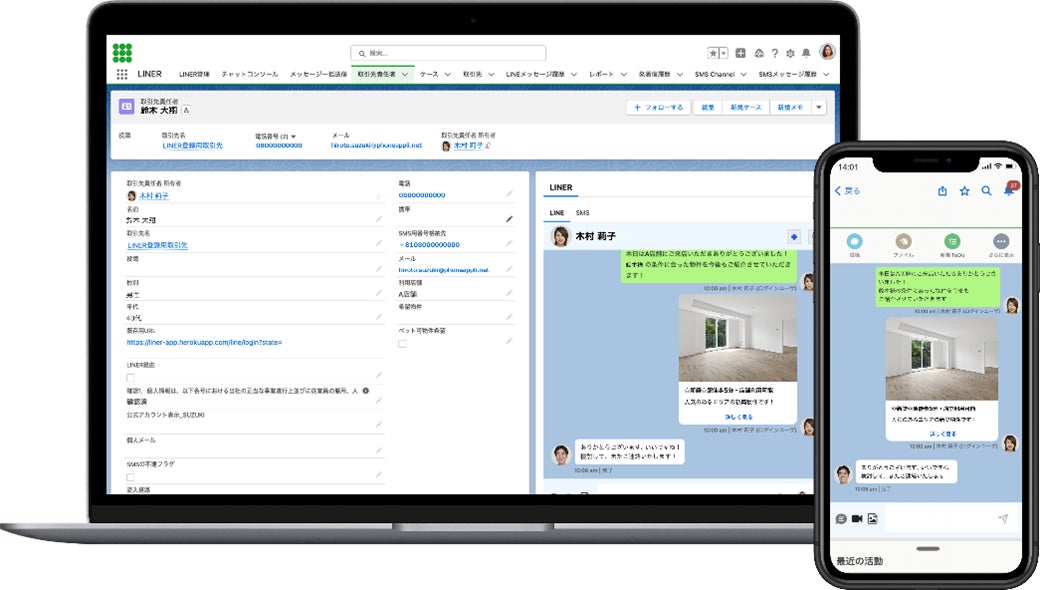1040x590 pixels.
Task: Select the LINE tab in chat panel
Action: pos(556,213)
